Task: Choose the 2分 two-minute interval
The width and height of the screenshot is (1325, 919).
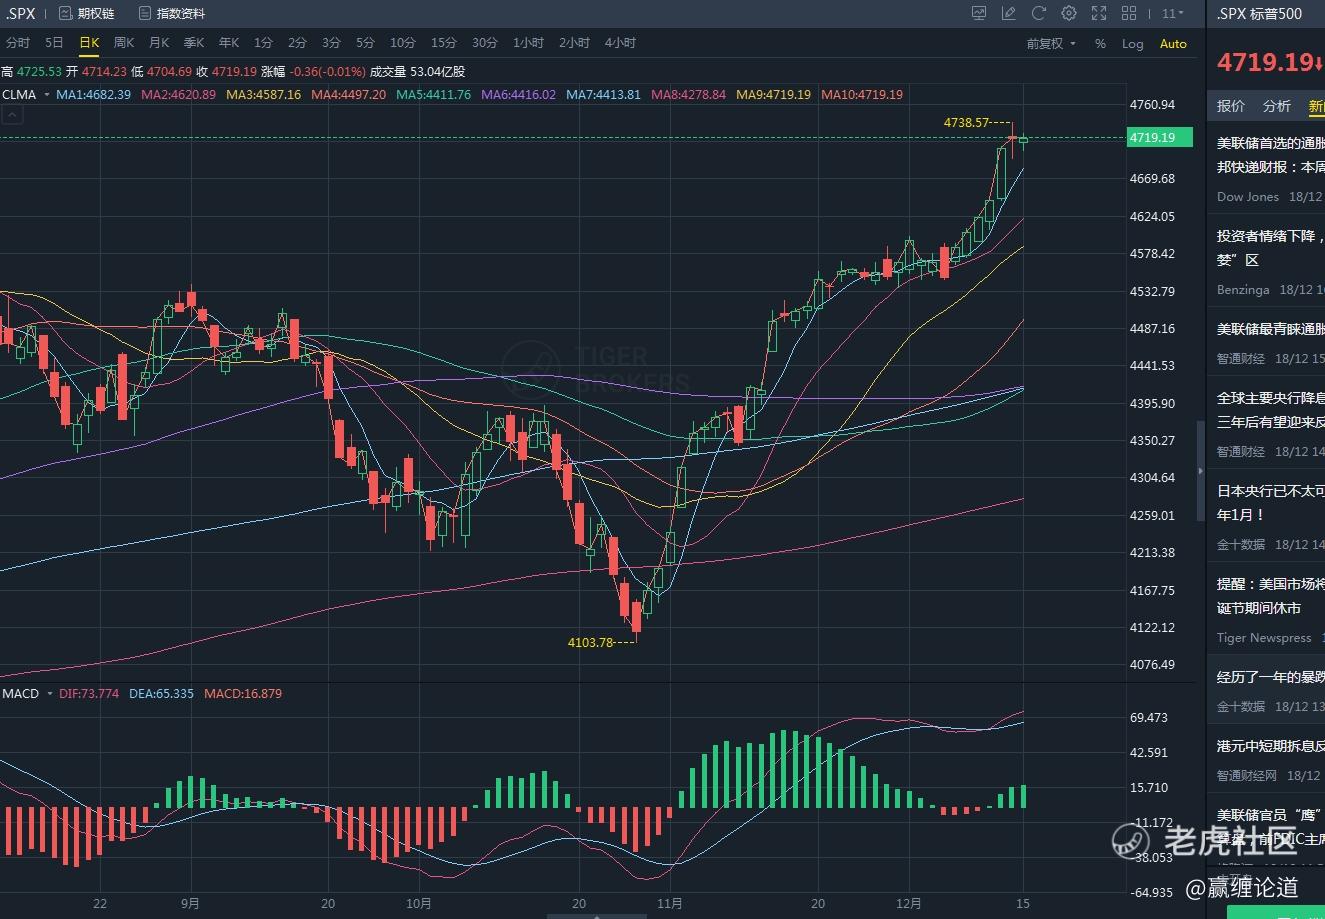Action: click(x=297, y=43)
